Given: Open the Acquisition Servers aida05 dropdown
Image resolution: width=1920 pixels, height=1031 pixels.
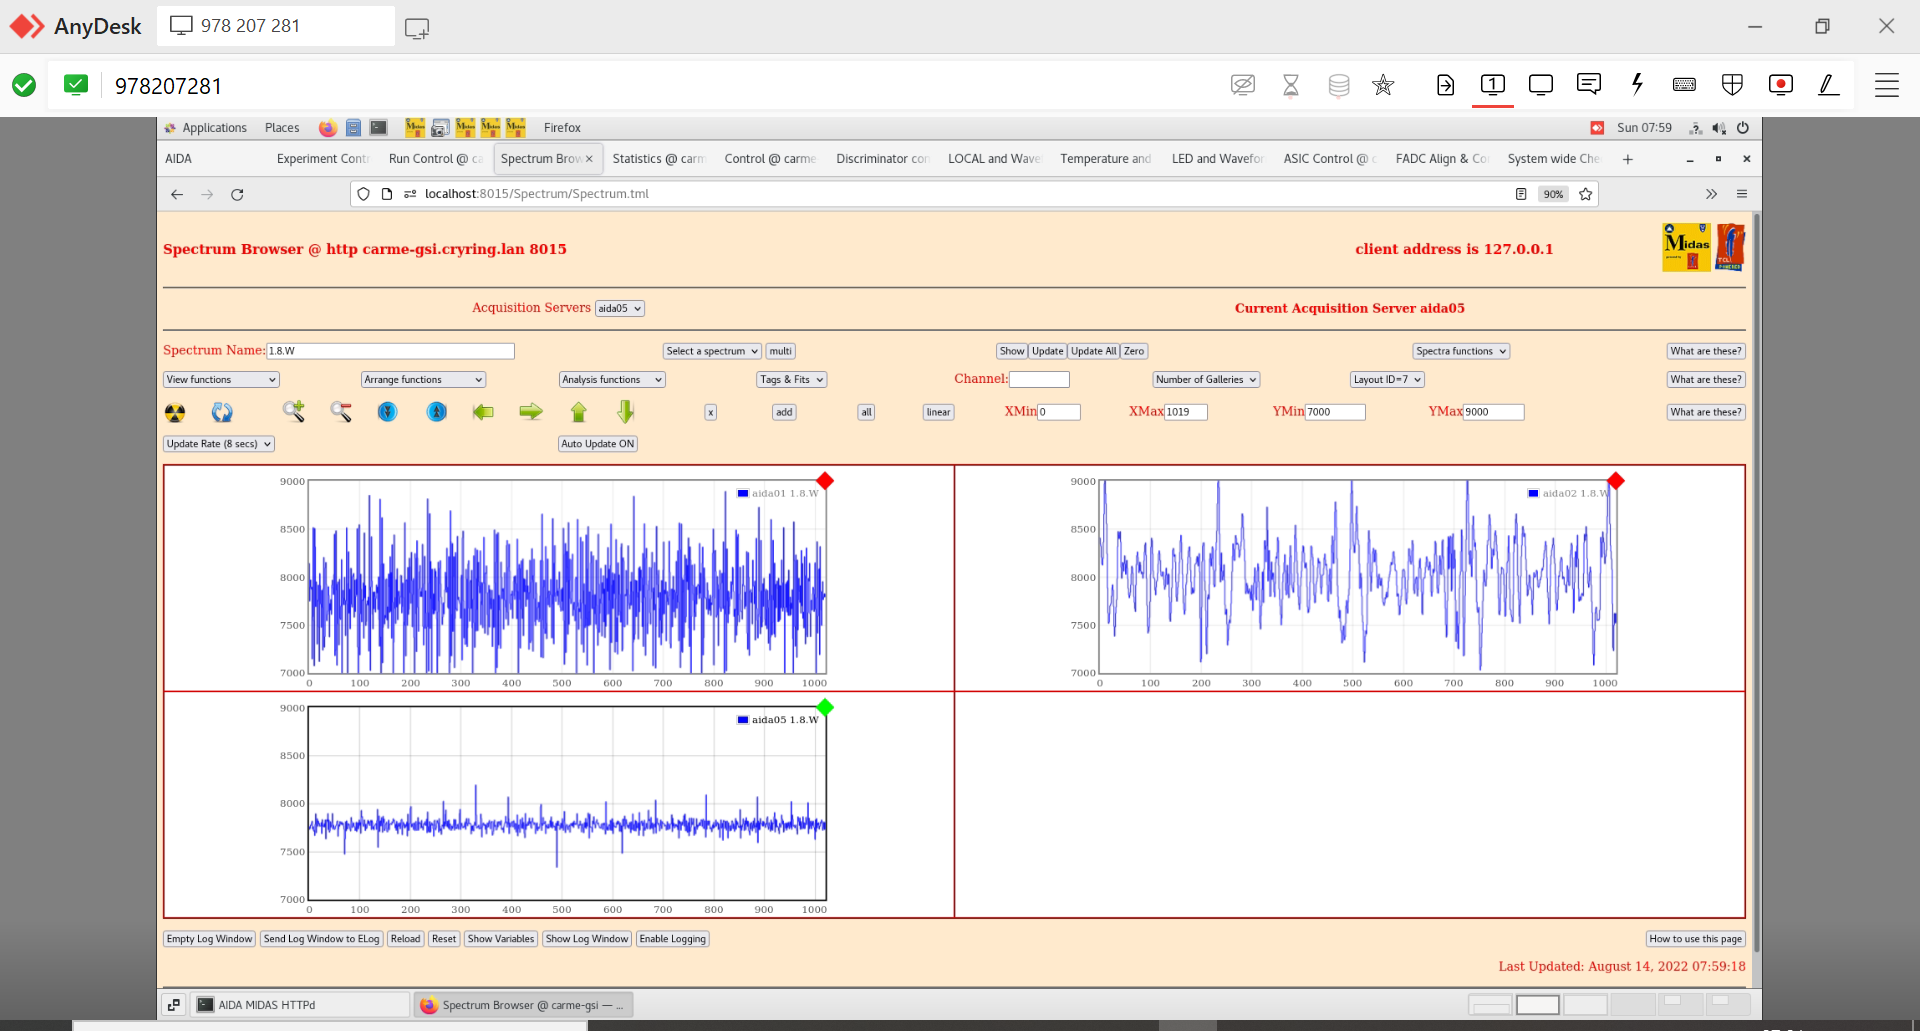Looking at the screenshot, I should tap(619, 309).
